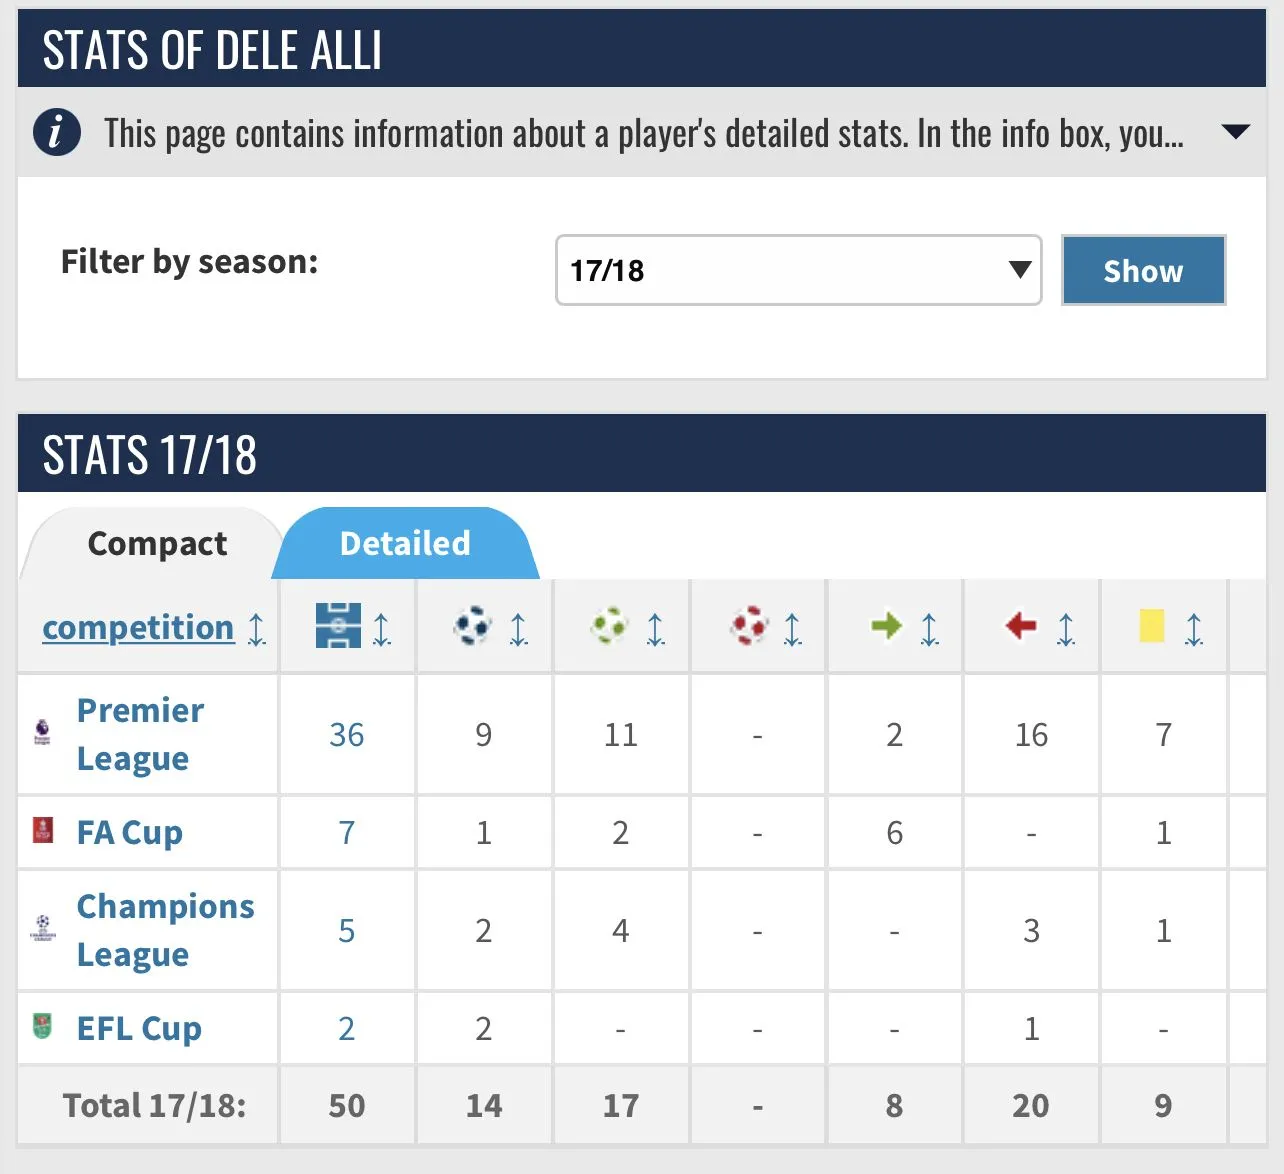The width and height of the screenshot is (1284, 1174).
Task: Click the green assists ball icon
Action: tap(610, 626)
